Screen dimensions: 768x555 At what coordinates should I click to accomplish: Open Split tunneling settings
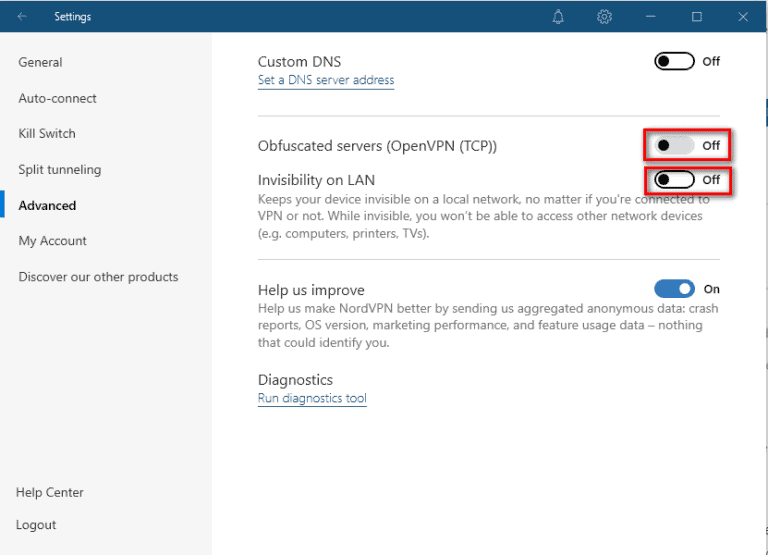[59, 169]
